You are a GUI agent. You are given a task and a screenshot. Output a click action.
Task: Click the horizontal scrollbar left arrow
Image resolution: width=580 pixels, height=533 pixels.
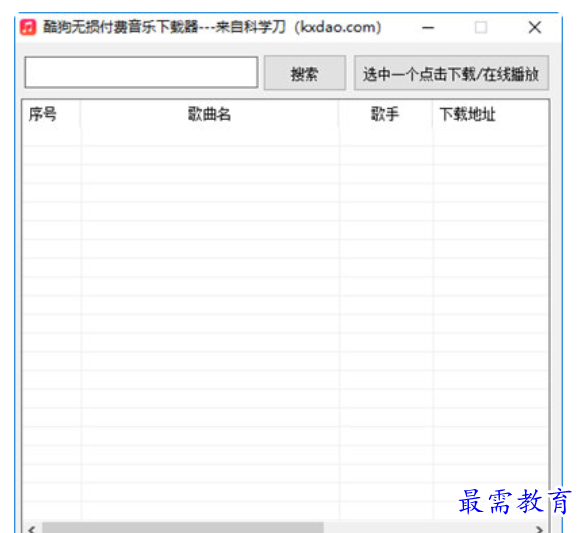[32, 529]
